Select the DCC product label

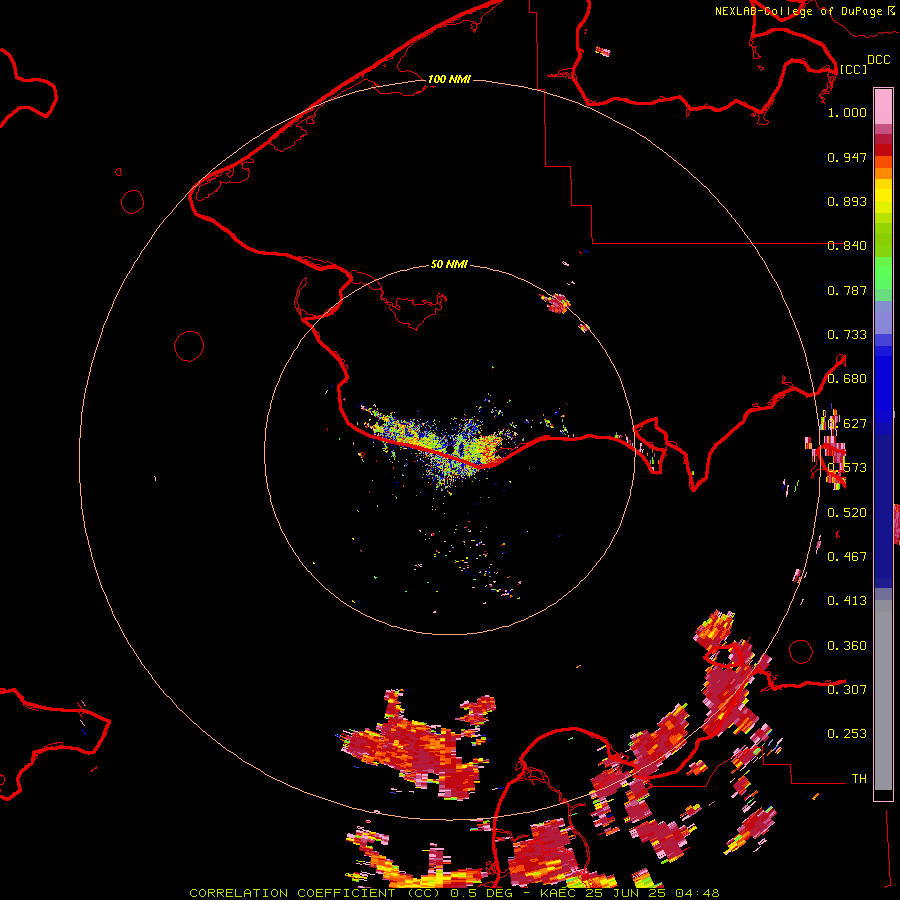(879, 60)
